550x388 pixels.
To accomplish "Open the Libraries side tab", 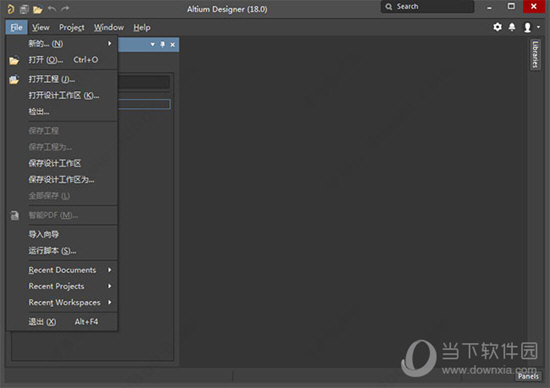I will click(535, 54).
